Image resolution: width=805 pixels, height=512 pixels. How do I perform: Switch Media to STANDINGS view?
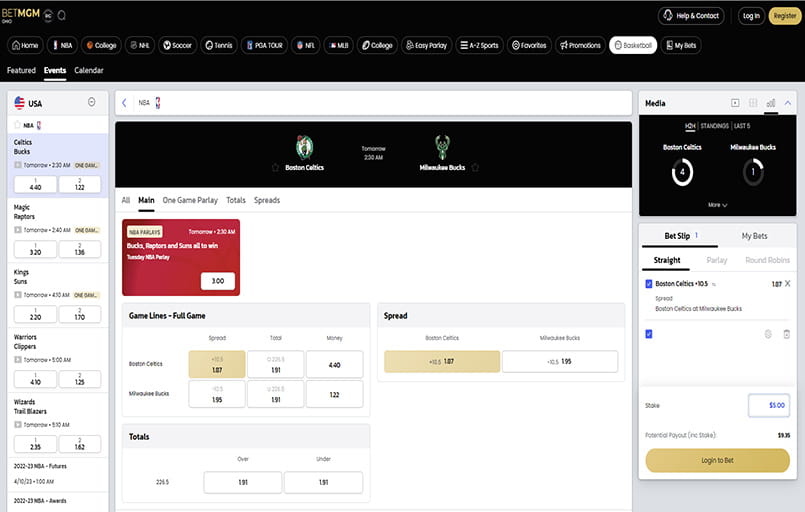click(714, 126)
